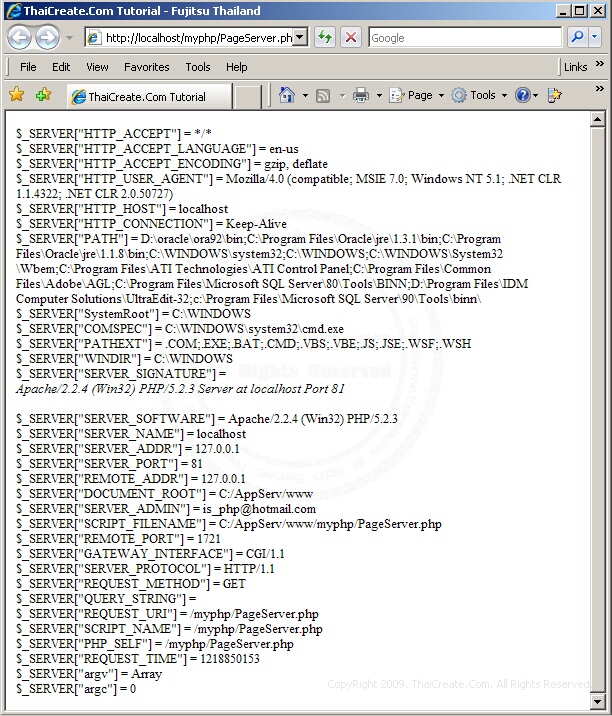
Task: Click the Back navigation arrow
Action: (19, 37)
